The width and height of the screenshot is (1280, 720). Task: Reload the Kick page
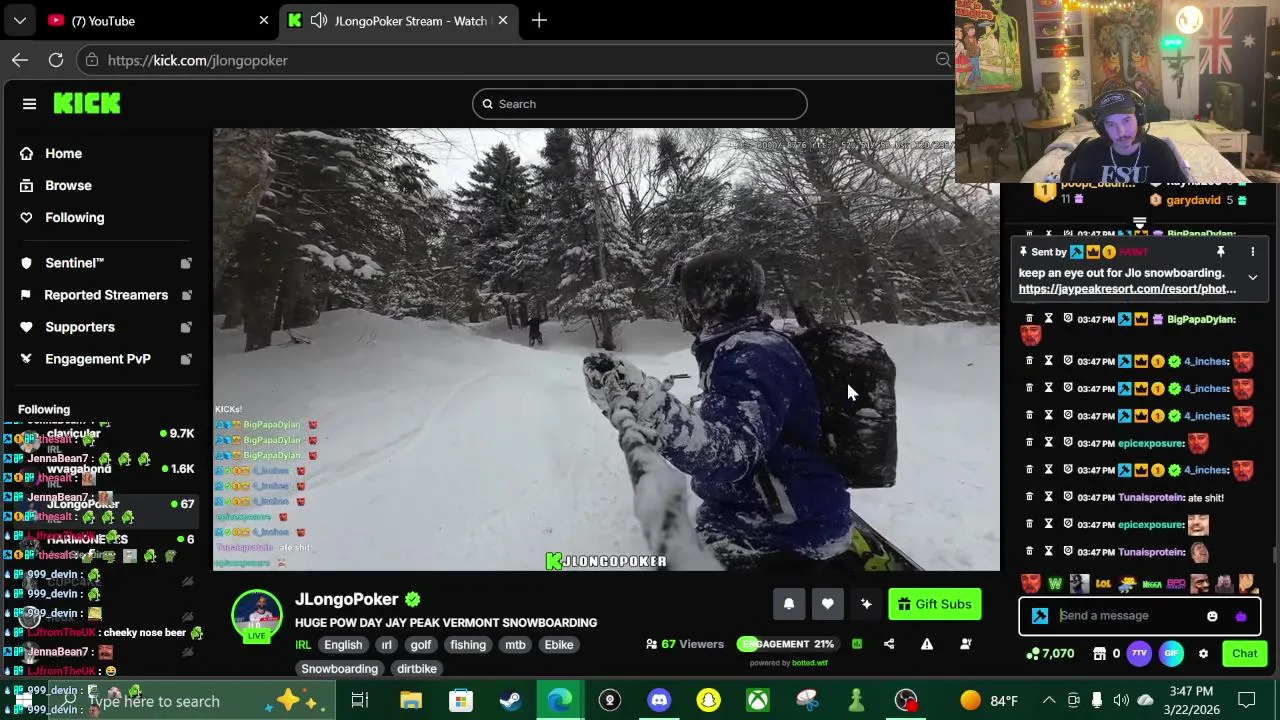pyautogui.click(x=56, y=60)
